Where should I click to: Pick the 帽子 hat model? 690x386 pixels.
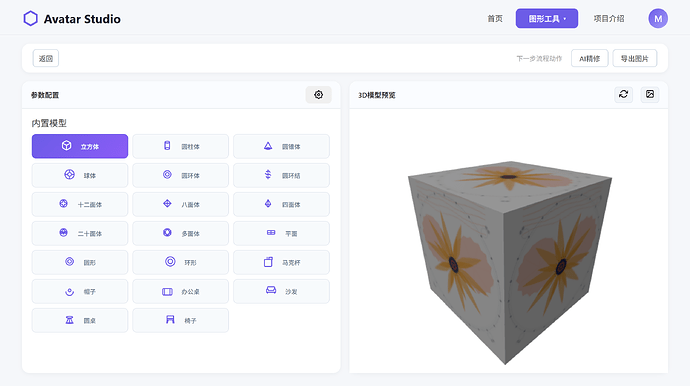(x=80, y=291)
